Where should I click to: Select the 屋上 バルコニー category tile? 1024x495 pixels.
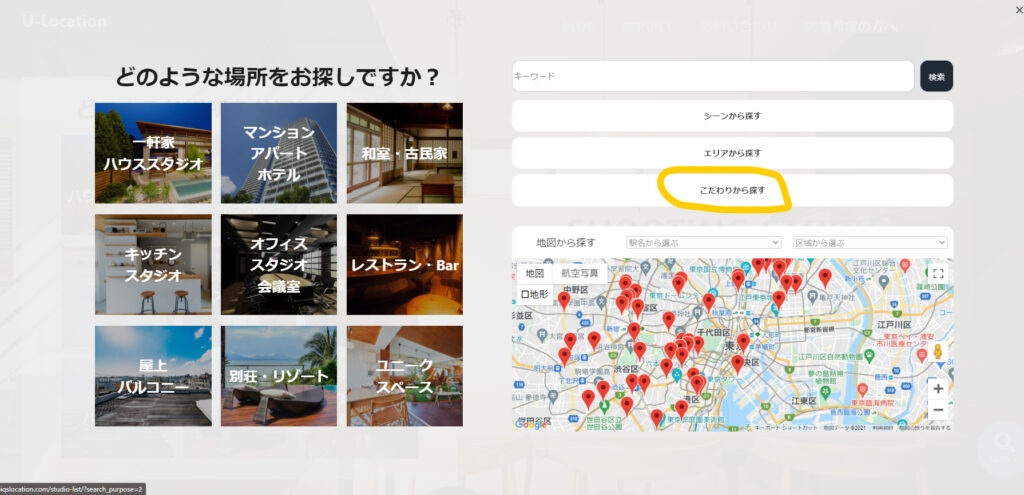(153, 376)
